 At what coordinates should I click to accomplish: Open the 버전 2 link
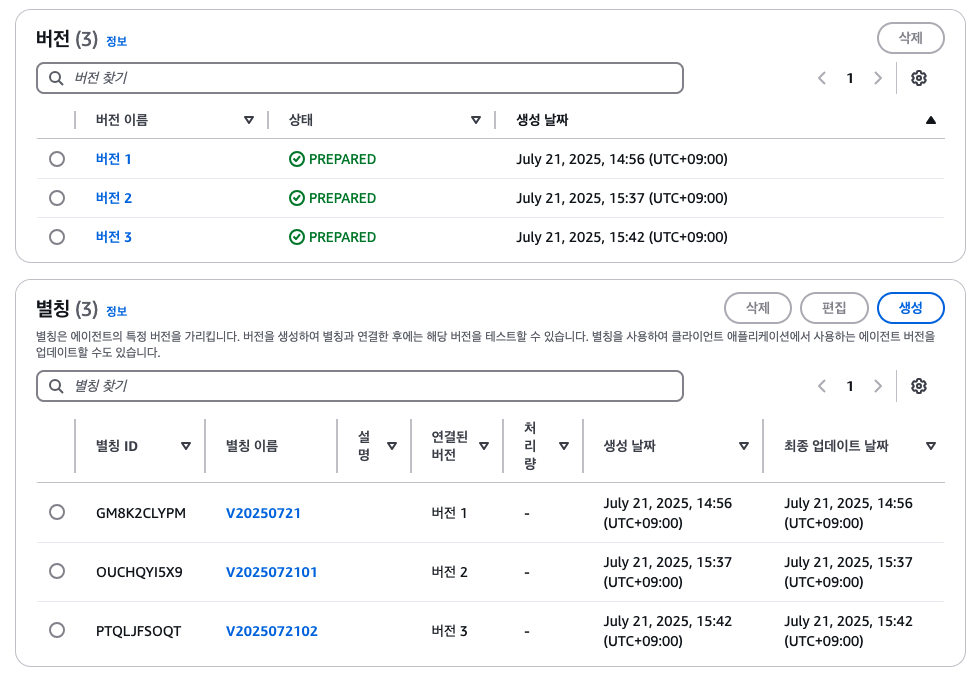114,198
